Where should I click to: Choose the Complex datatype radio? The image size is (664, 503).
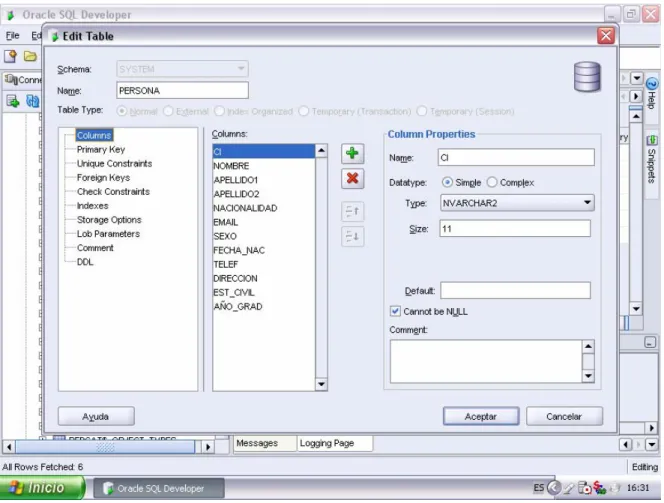pyautogui.click(x=492, y=182)
